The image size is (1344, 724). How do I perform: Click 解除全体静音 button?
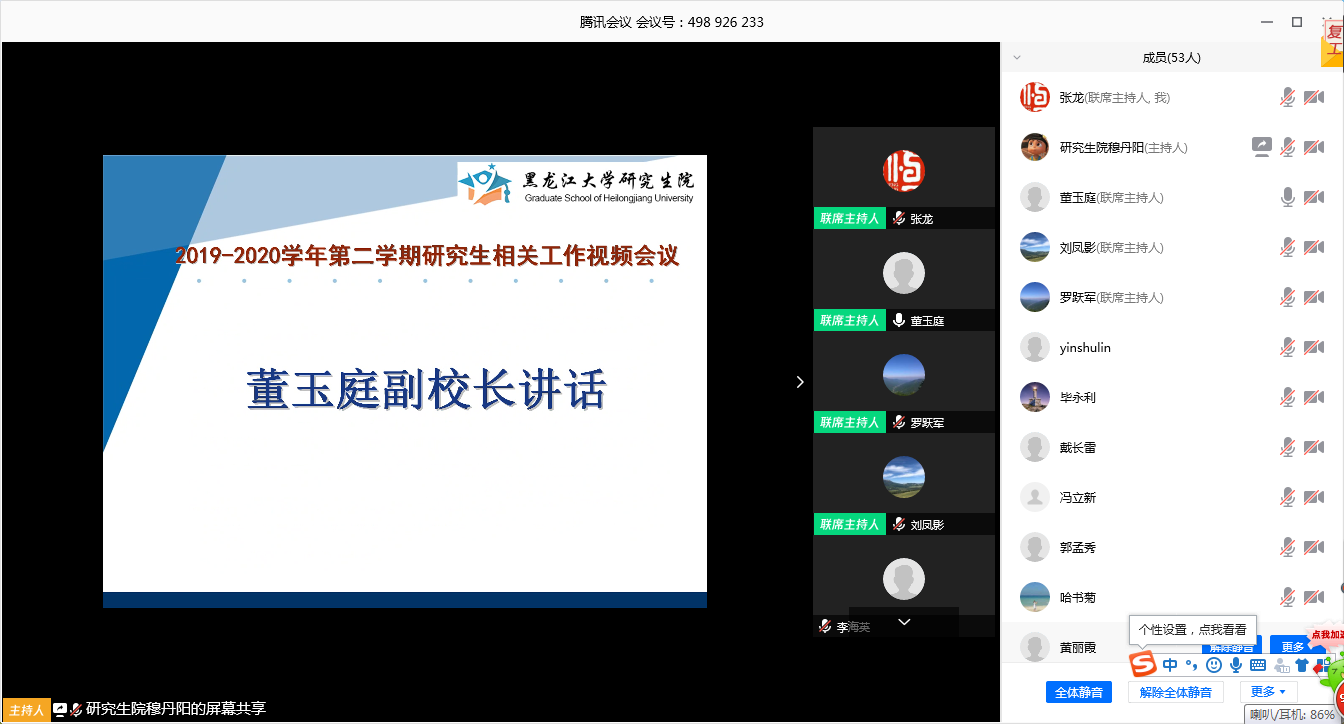[1176, 692]
